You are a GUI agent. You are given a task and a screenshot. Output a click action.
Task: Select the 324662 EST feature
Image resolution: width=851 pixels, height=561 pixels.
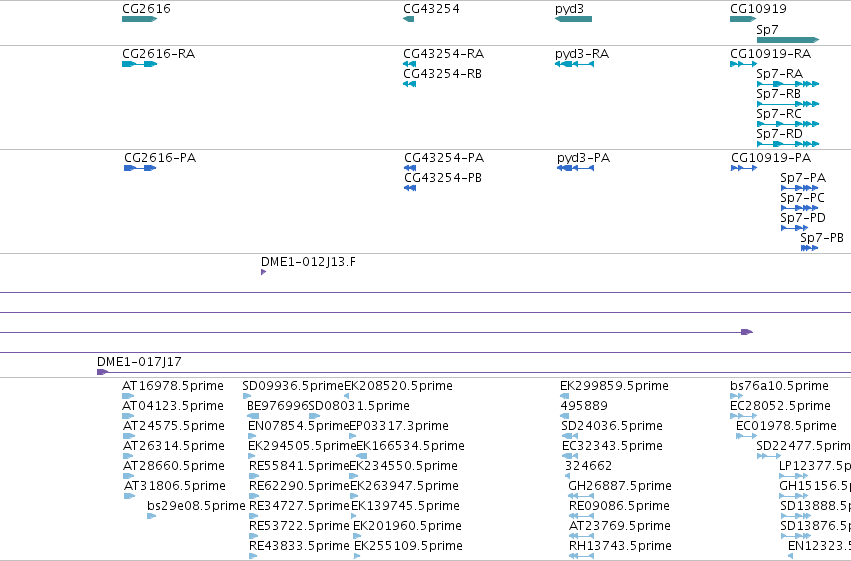point(567,476)
